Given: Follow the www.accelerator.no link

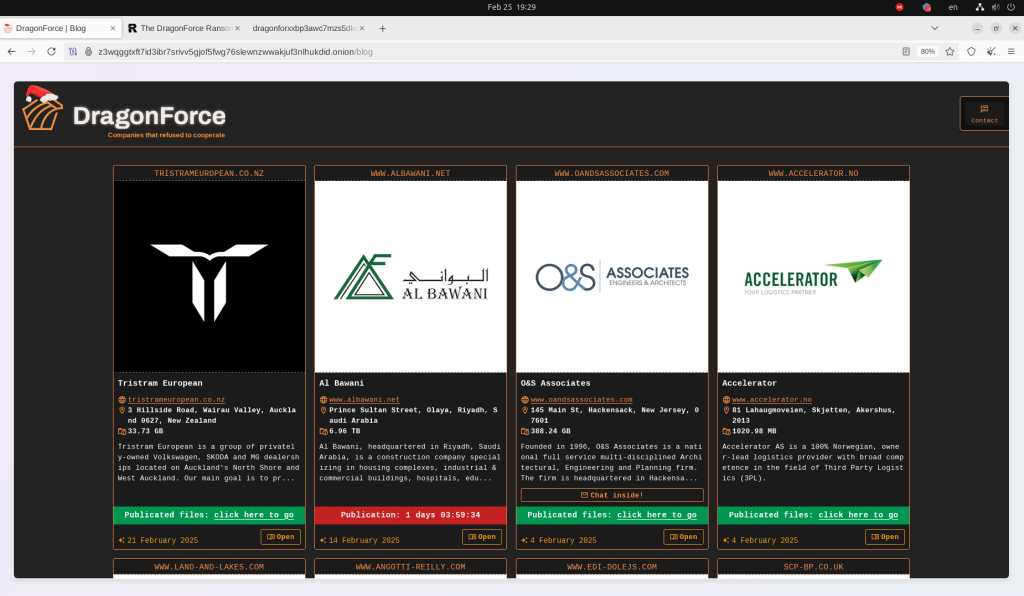Looking at the screenshot, I should [x=772, y=400].
